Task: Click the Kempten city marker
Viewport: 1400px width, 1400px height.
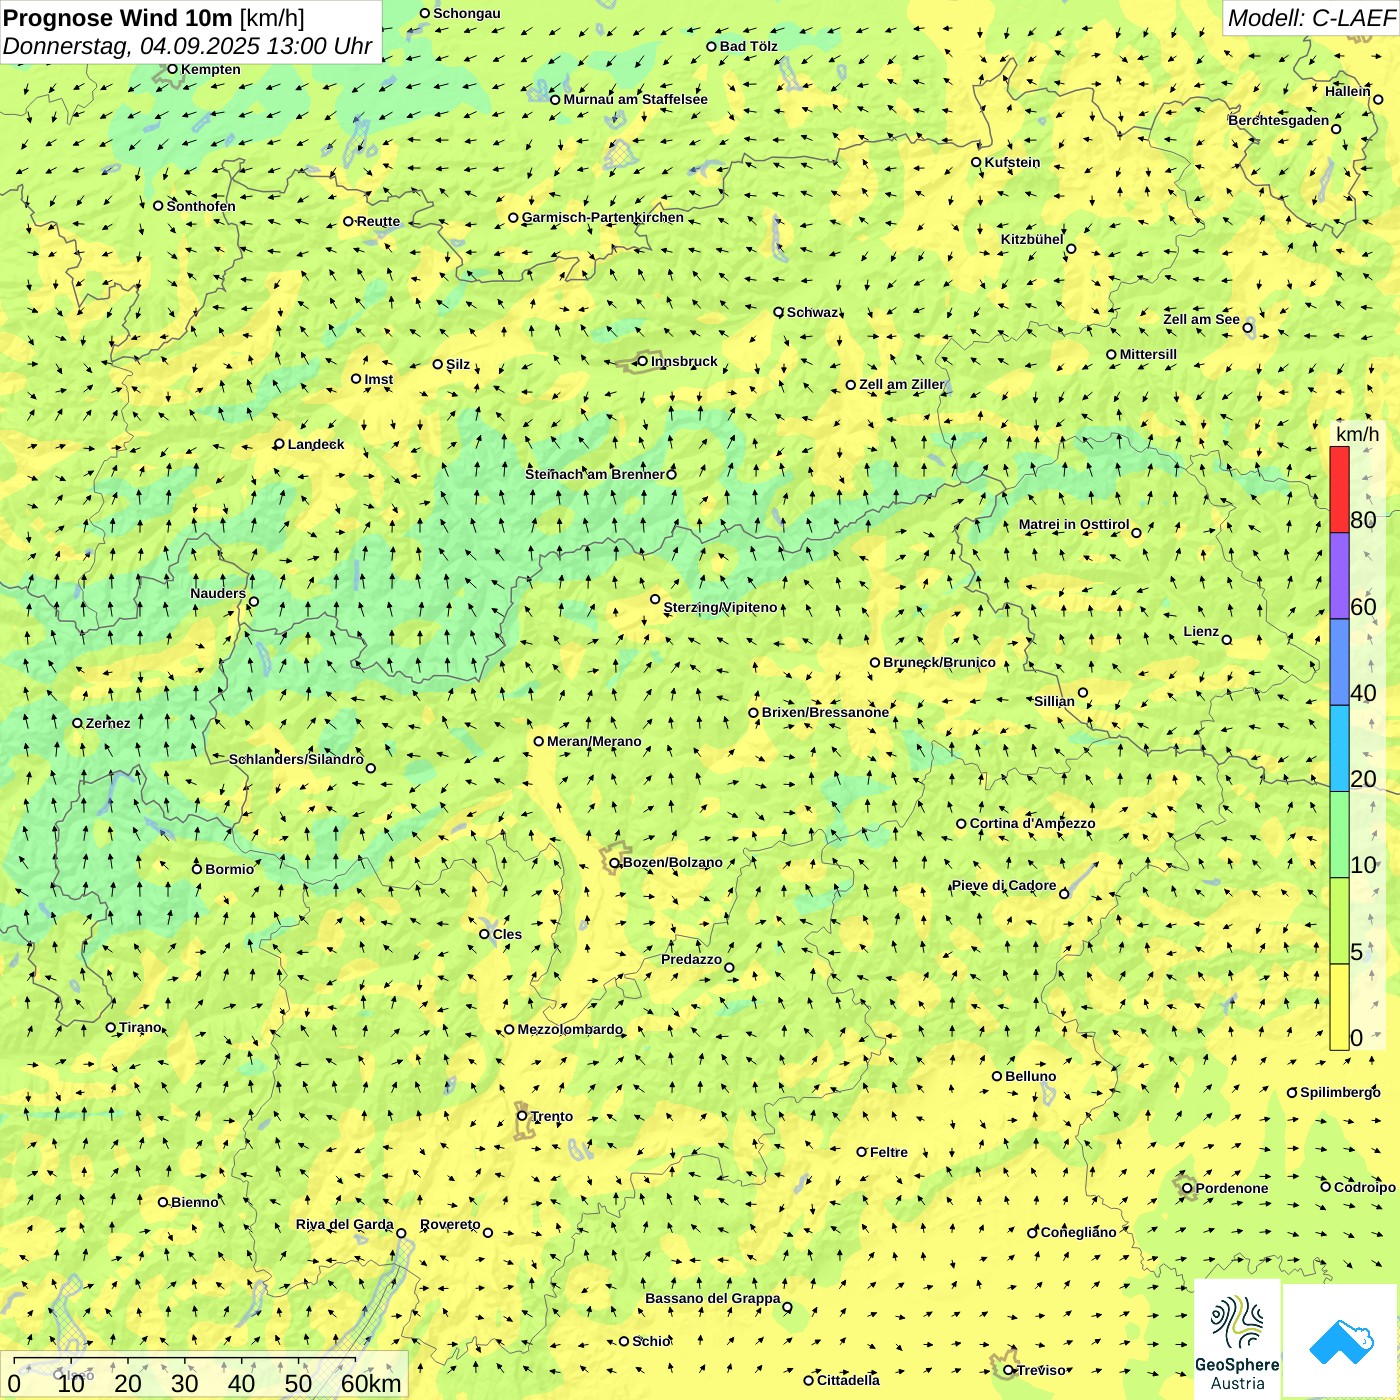Action: (172, 69)
